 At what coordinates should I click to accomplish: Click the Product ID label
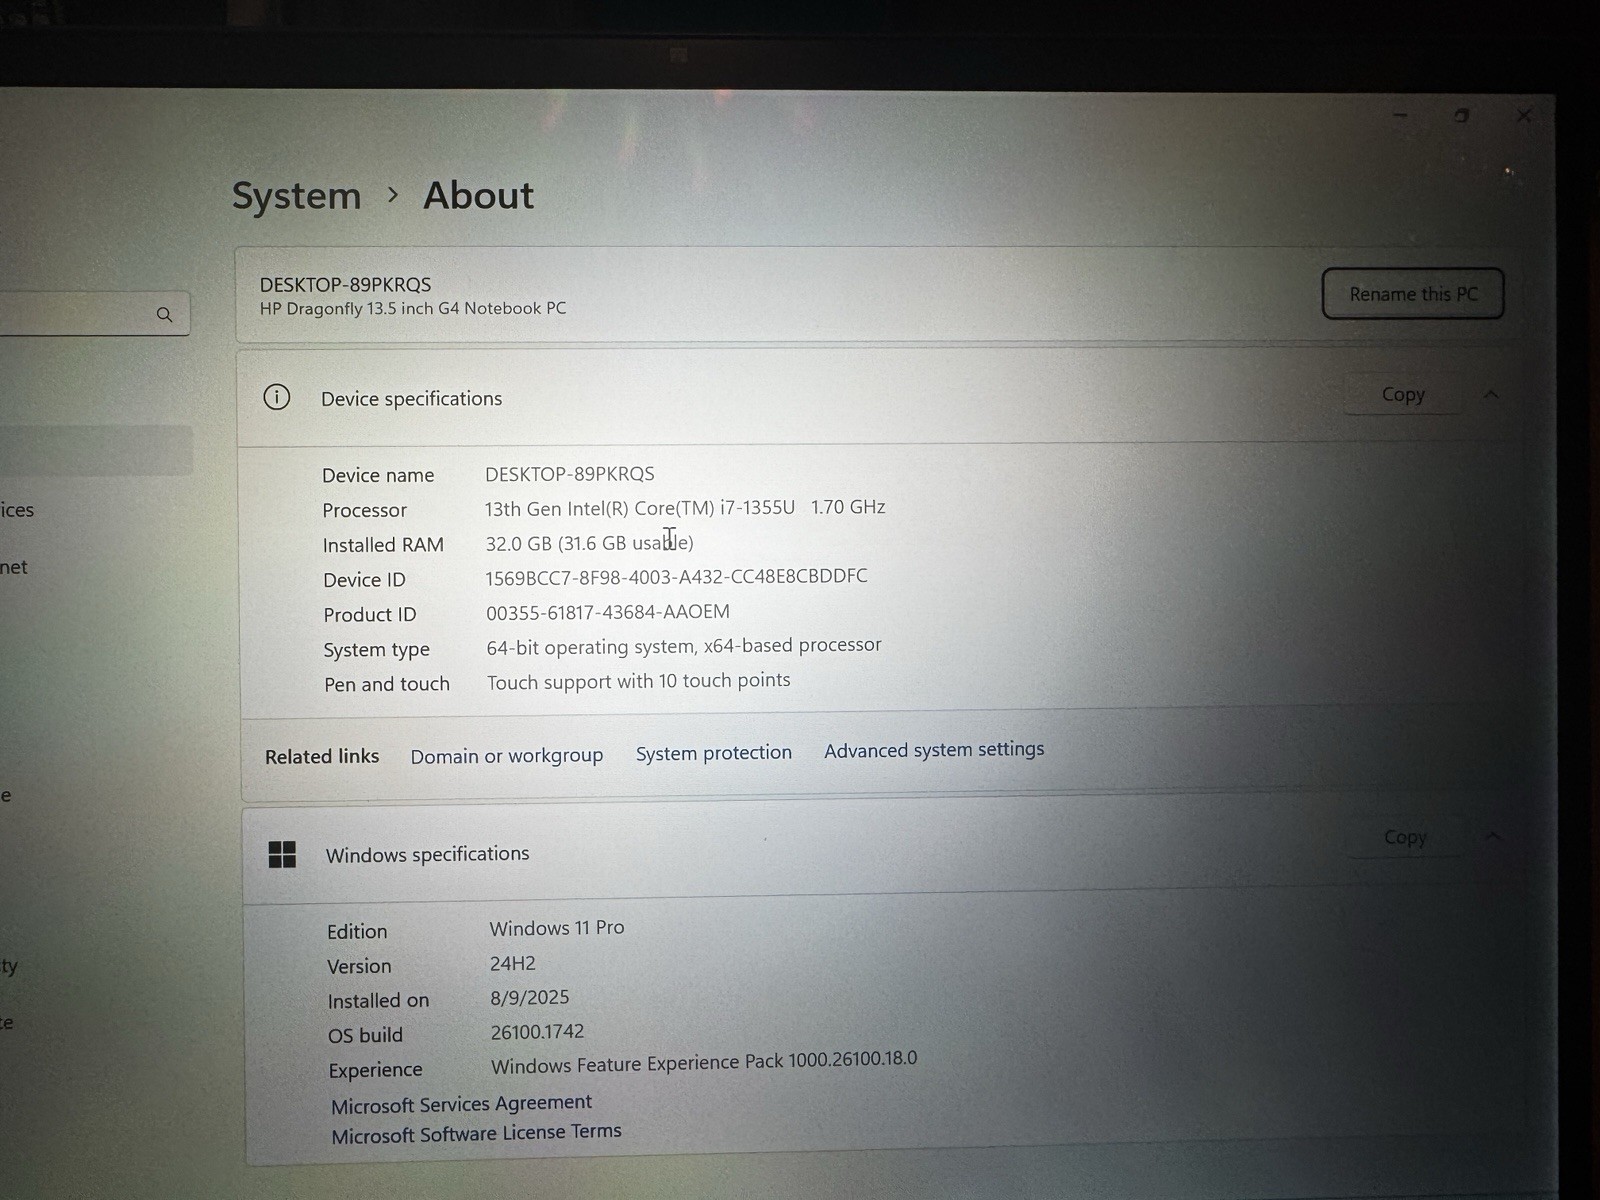[370, 615]
